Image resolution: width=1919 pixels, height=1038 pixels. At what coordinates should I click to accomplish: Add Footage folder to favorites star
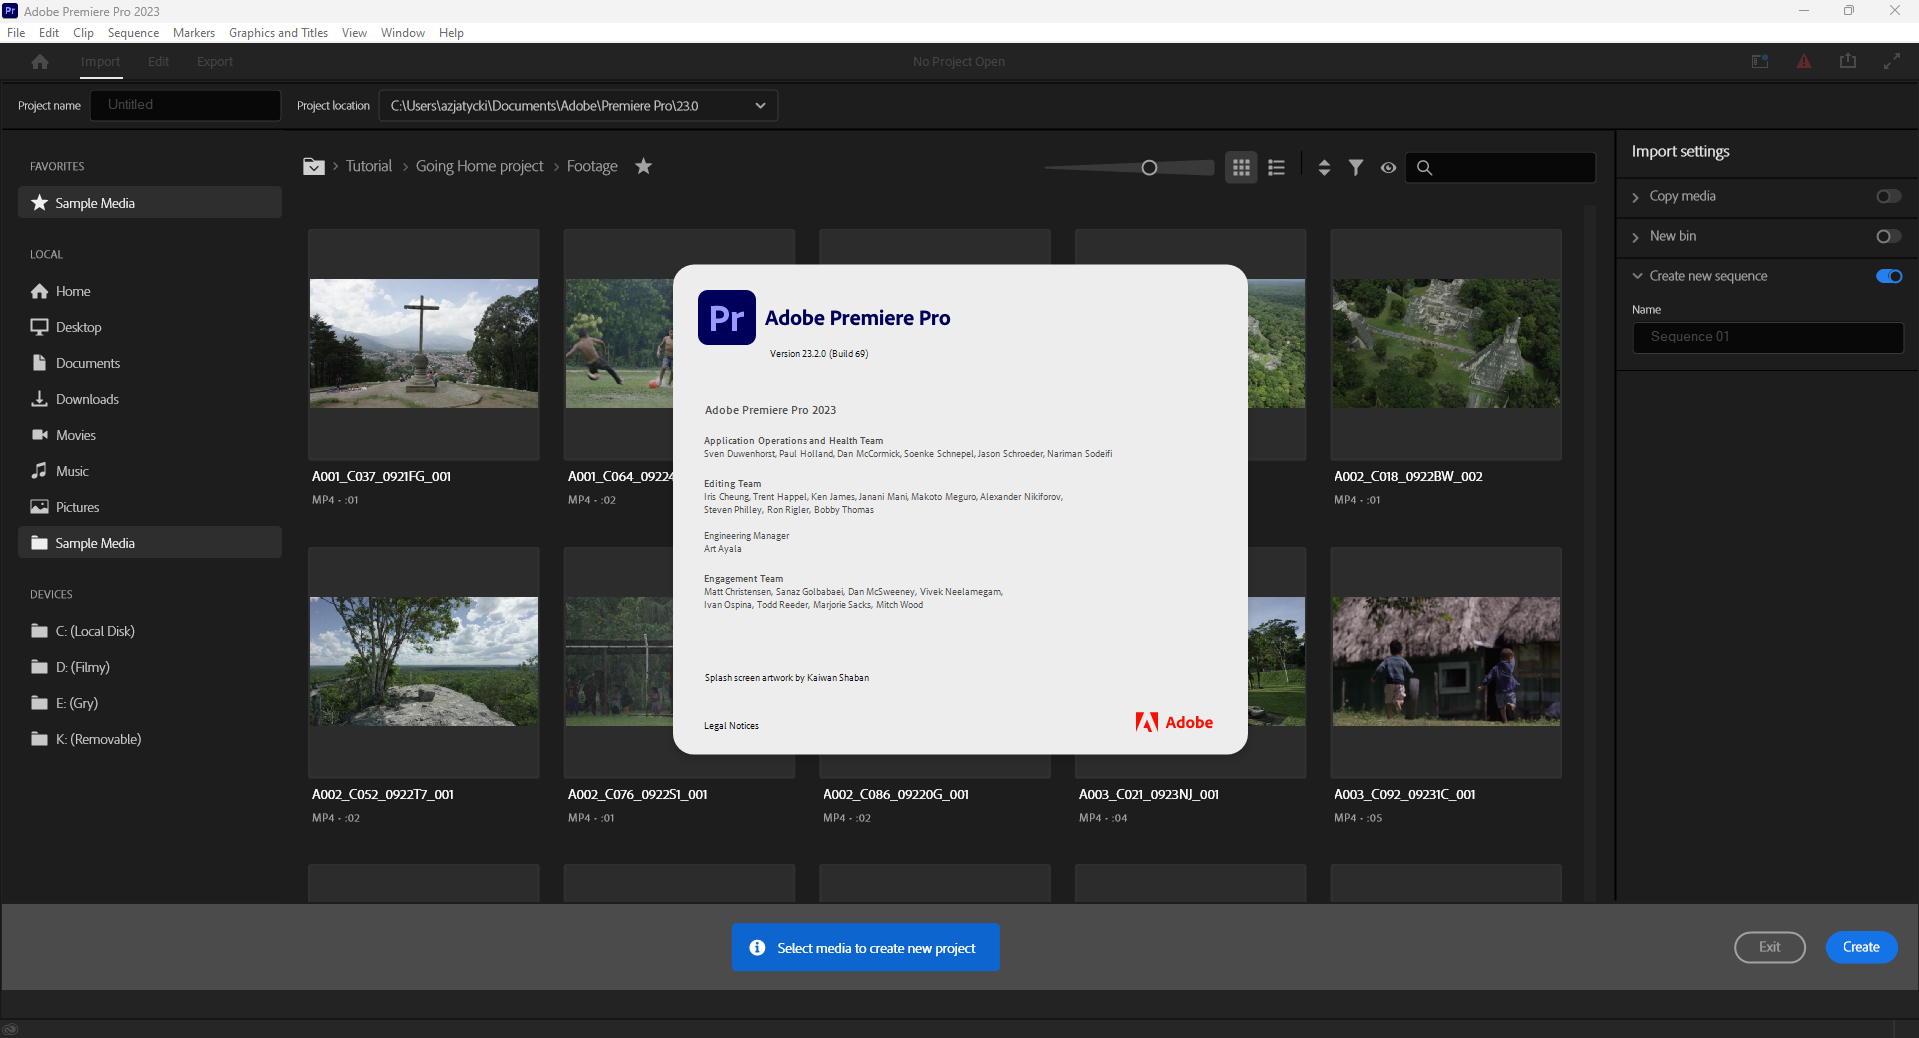point(644,166)
